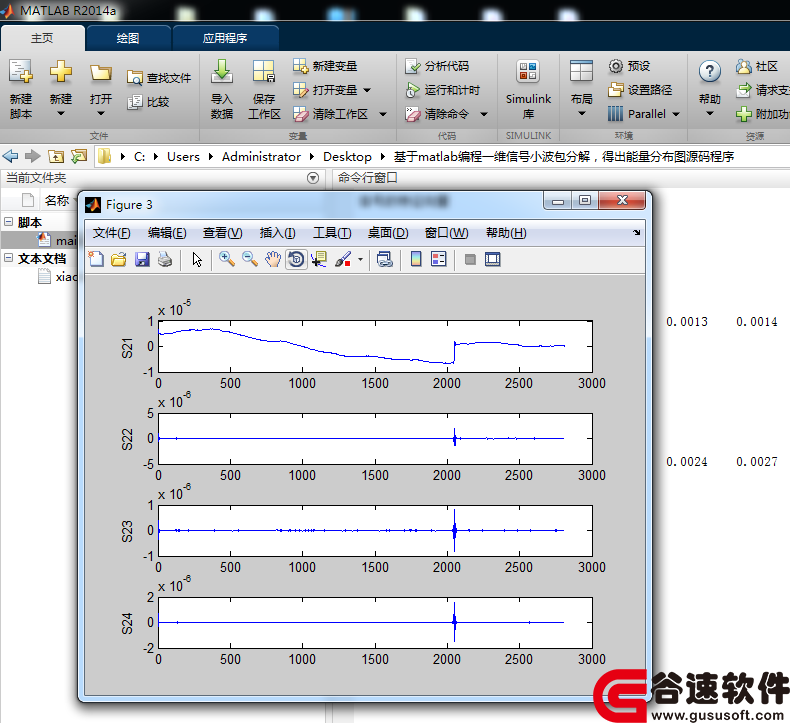Print the figure with the printer icon
The width and height of the screenshot is (790, 723).
pos(165,259)
